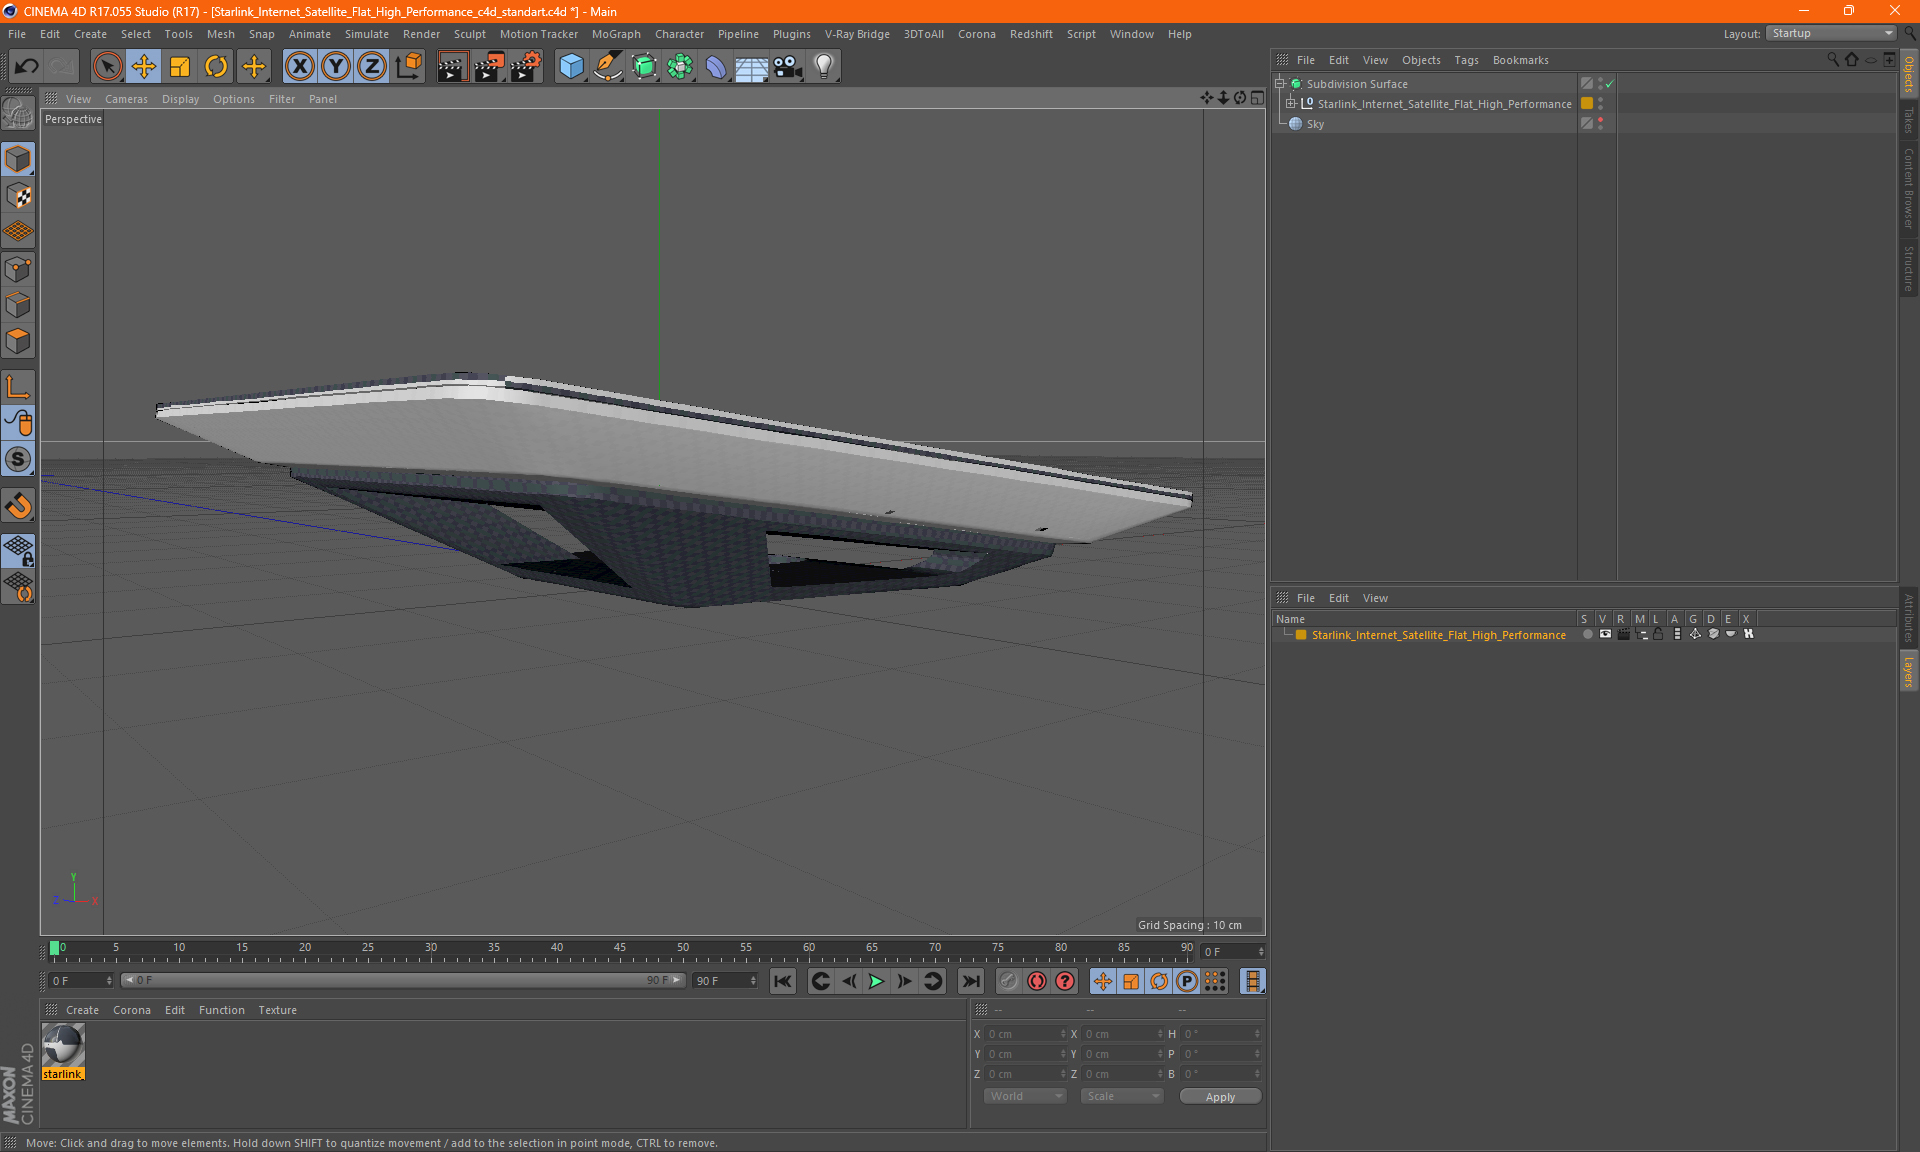
Task: Open viewport Cameras menu
Action: coord(126,99)
